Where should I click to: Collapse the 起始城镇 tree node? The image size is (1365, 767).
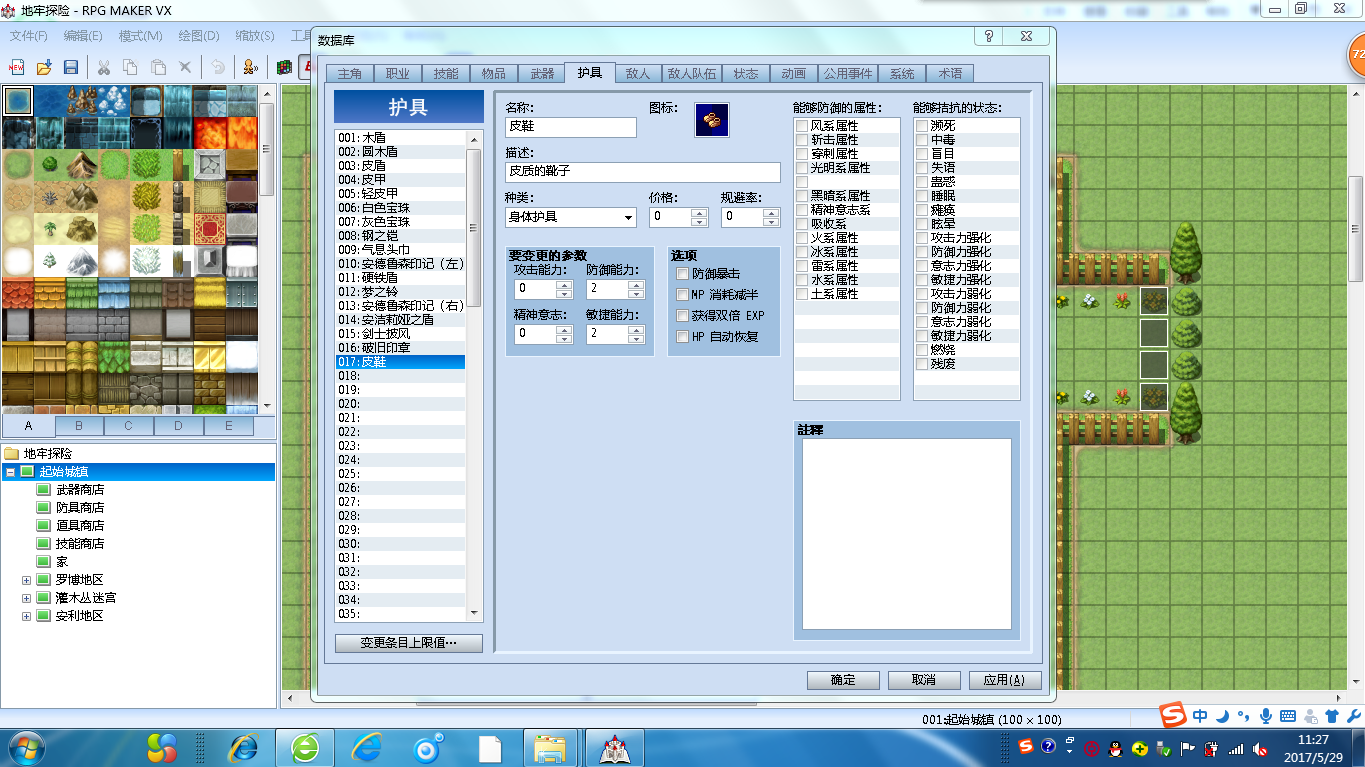[10, 471]
